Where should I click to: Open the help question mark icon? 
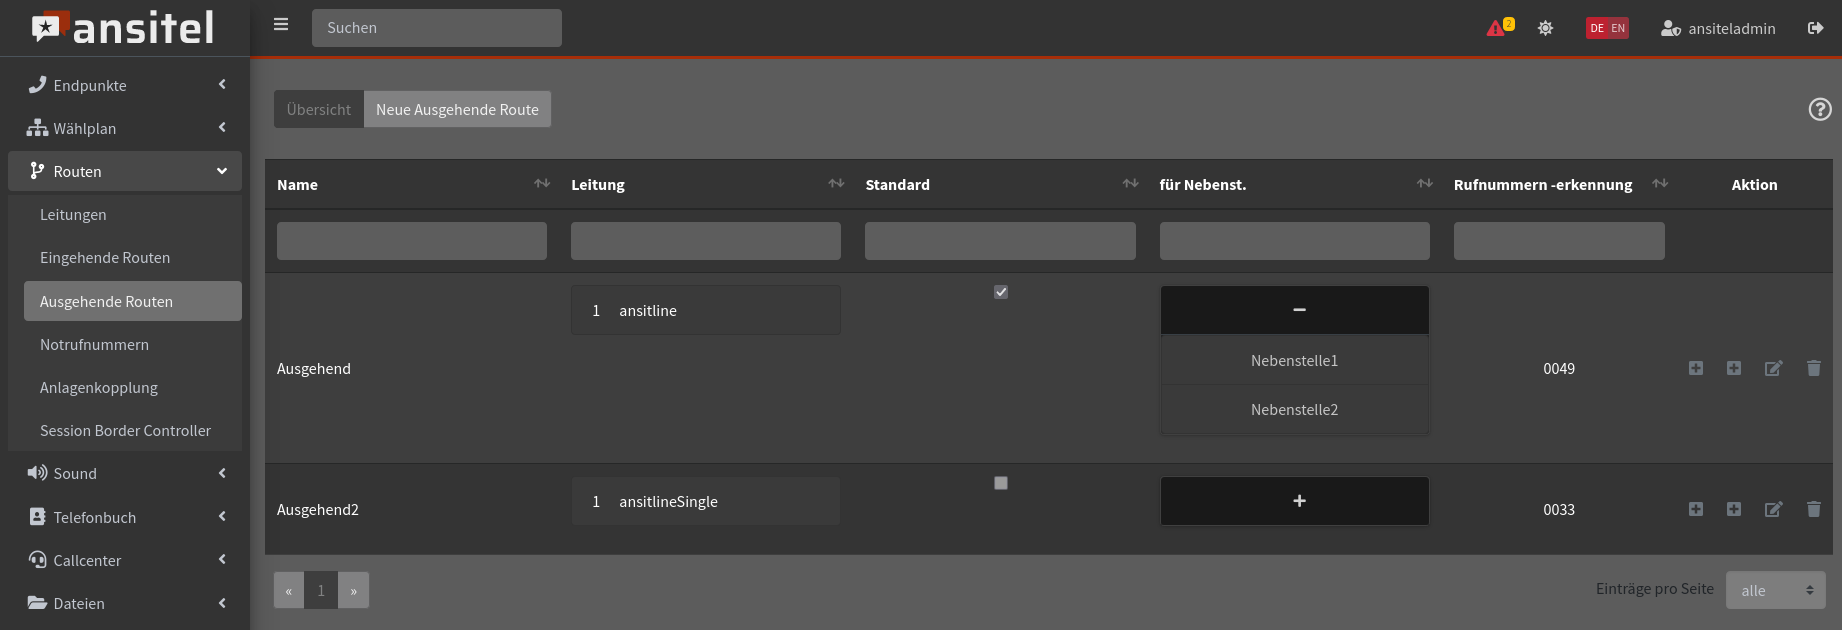coord(1819,109)
